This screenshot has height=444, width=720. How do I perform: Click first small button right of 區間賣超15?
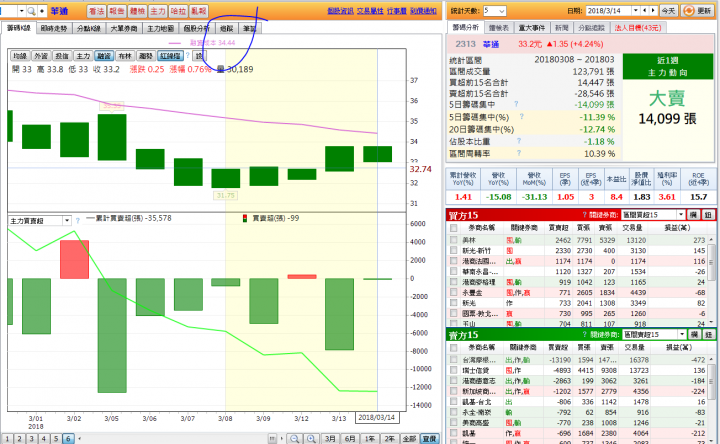coord(694,334)
